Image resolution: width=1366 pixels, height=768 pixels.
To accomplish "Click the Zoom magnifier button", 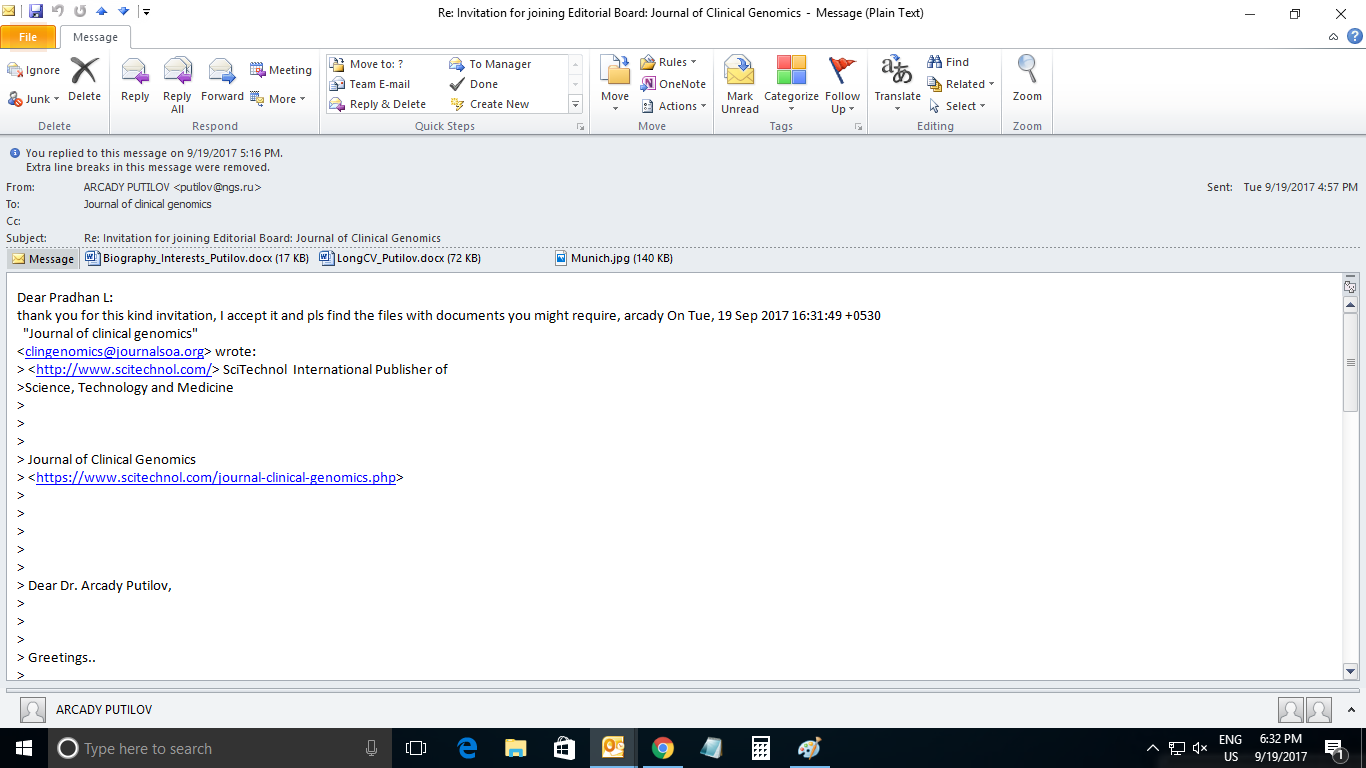I will point(1027,80).
